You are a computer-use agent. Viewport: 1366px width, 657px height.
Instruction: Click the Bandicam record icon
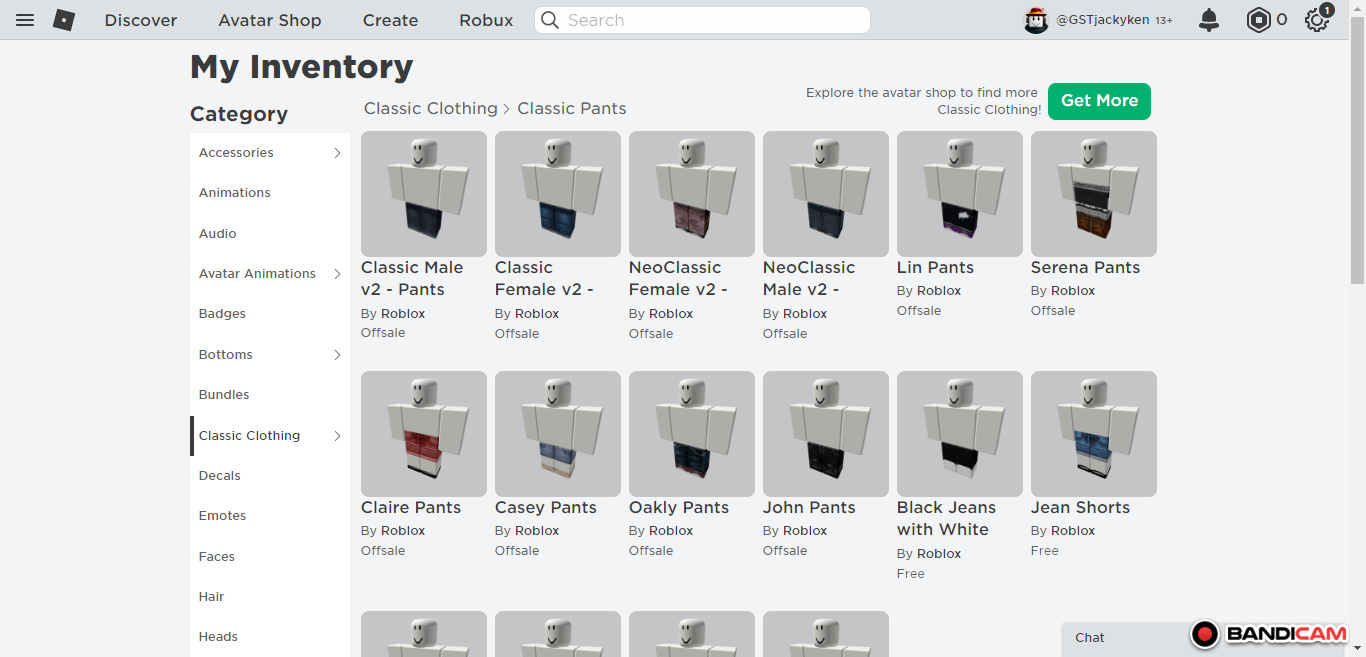(1205, 634)
